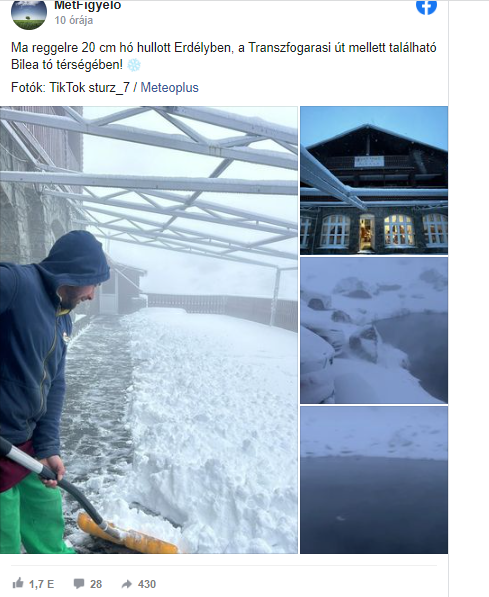Click the snowflake emoji in post
The height and width of the screenshot is (597, 489).
point(134,65)
